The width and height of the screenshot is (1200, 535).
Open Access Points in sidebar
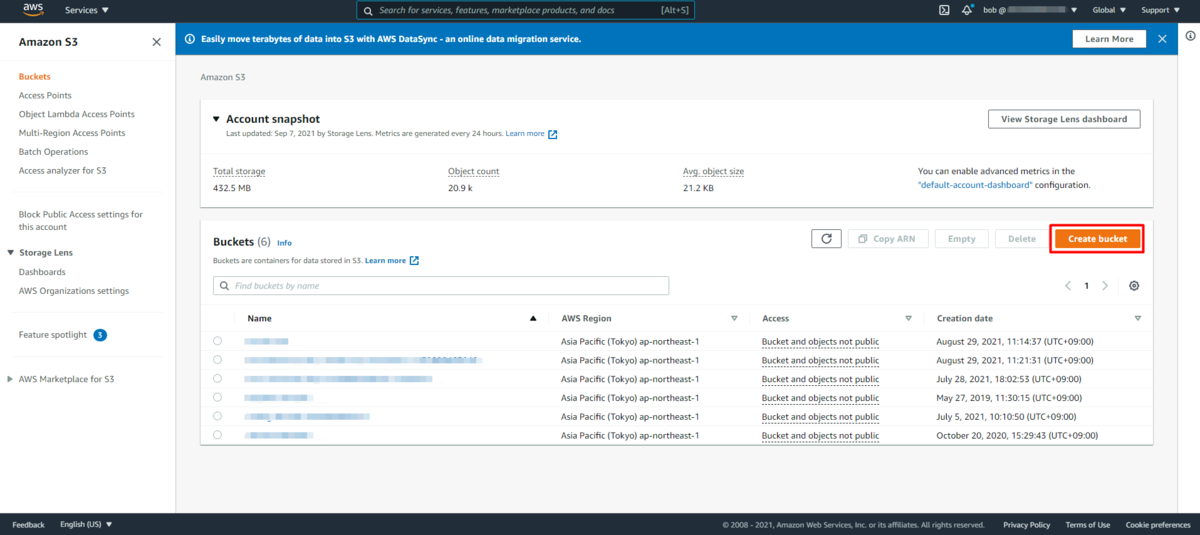click(45, 95)
